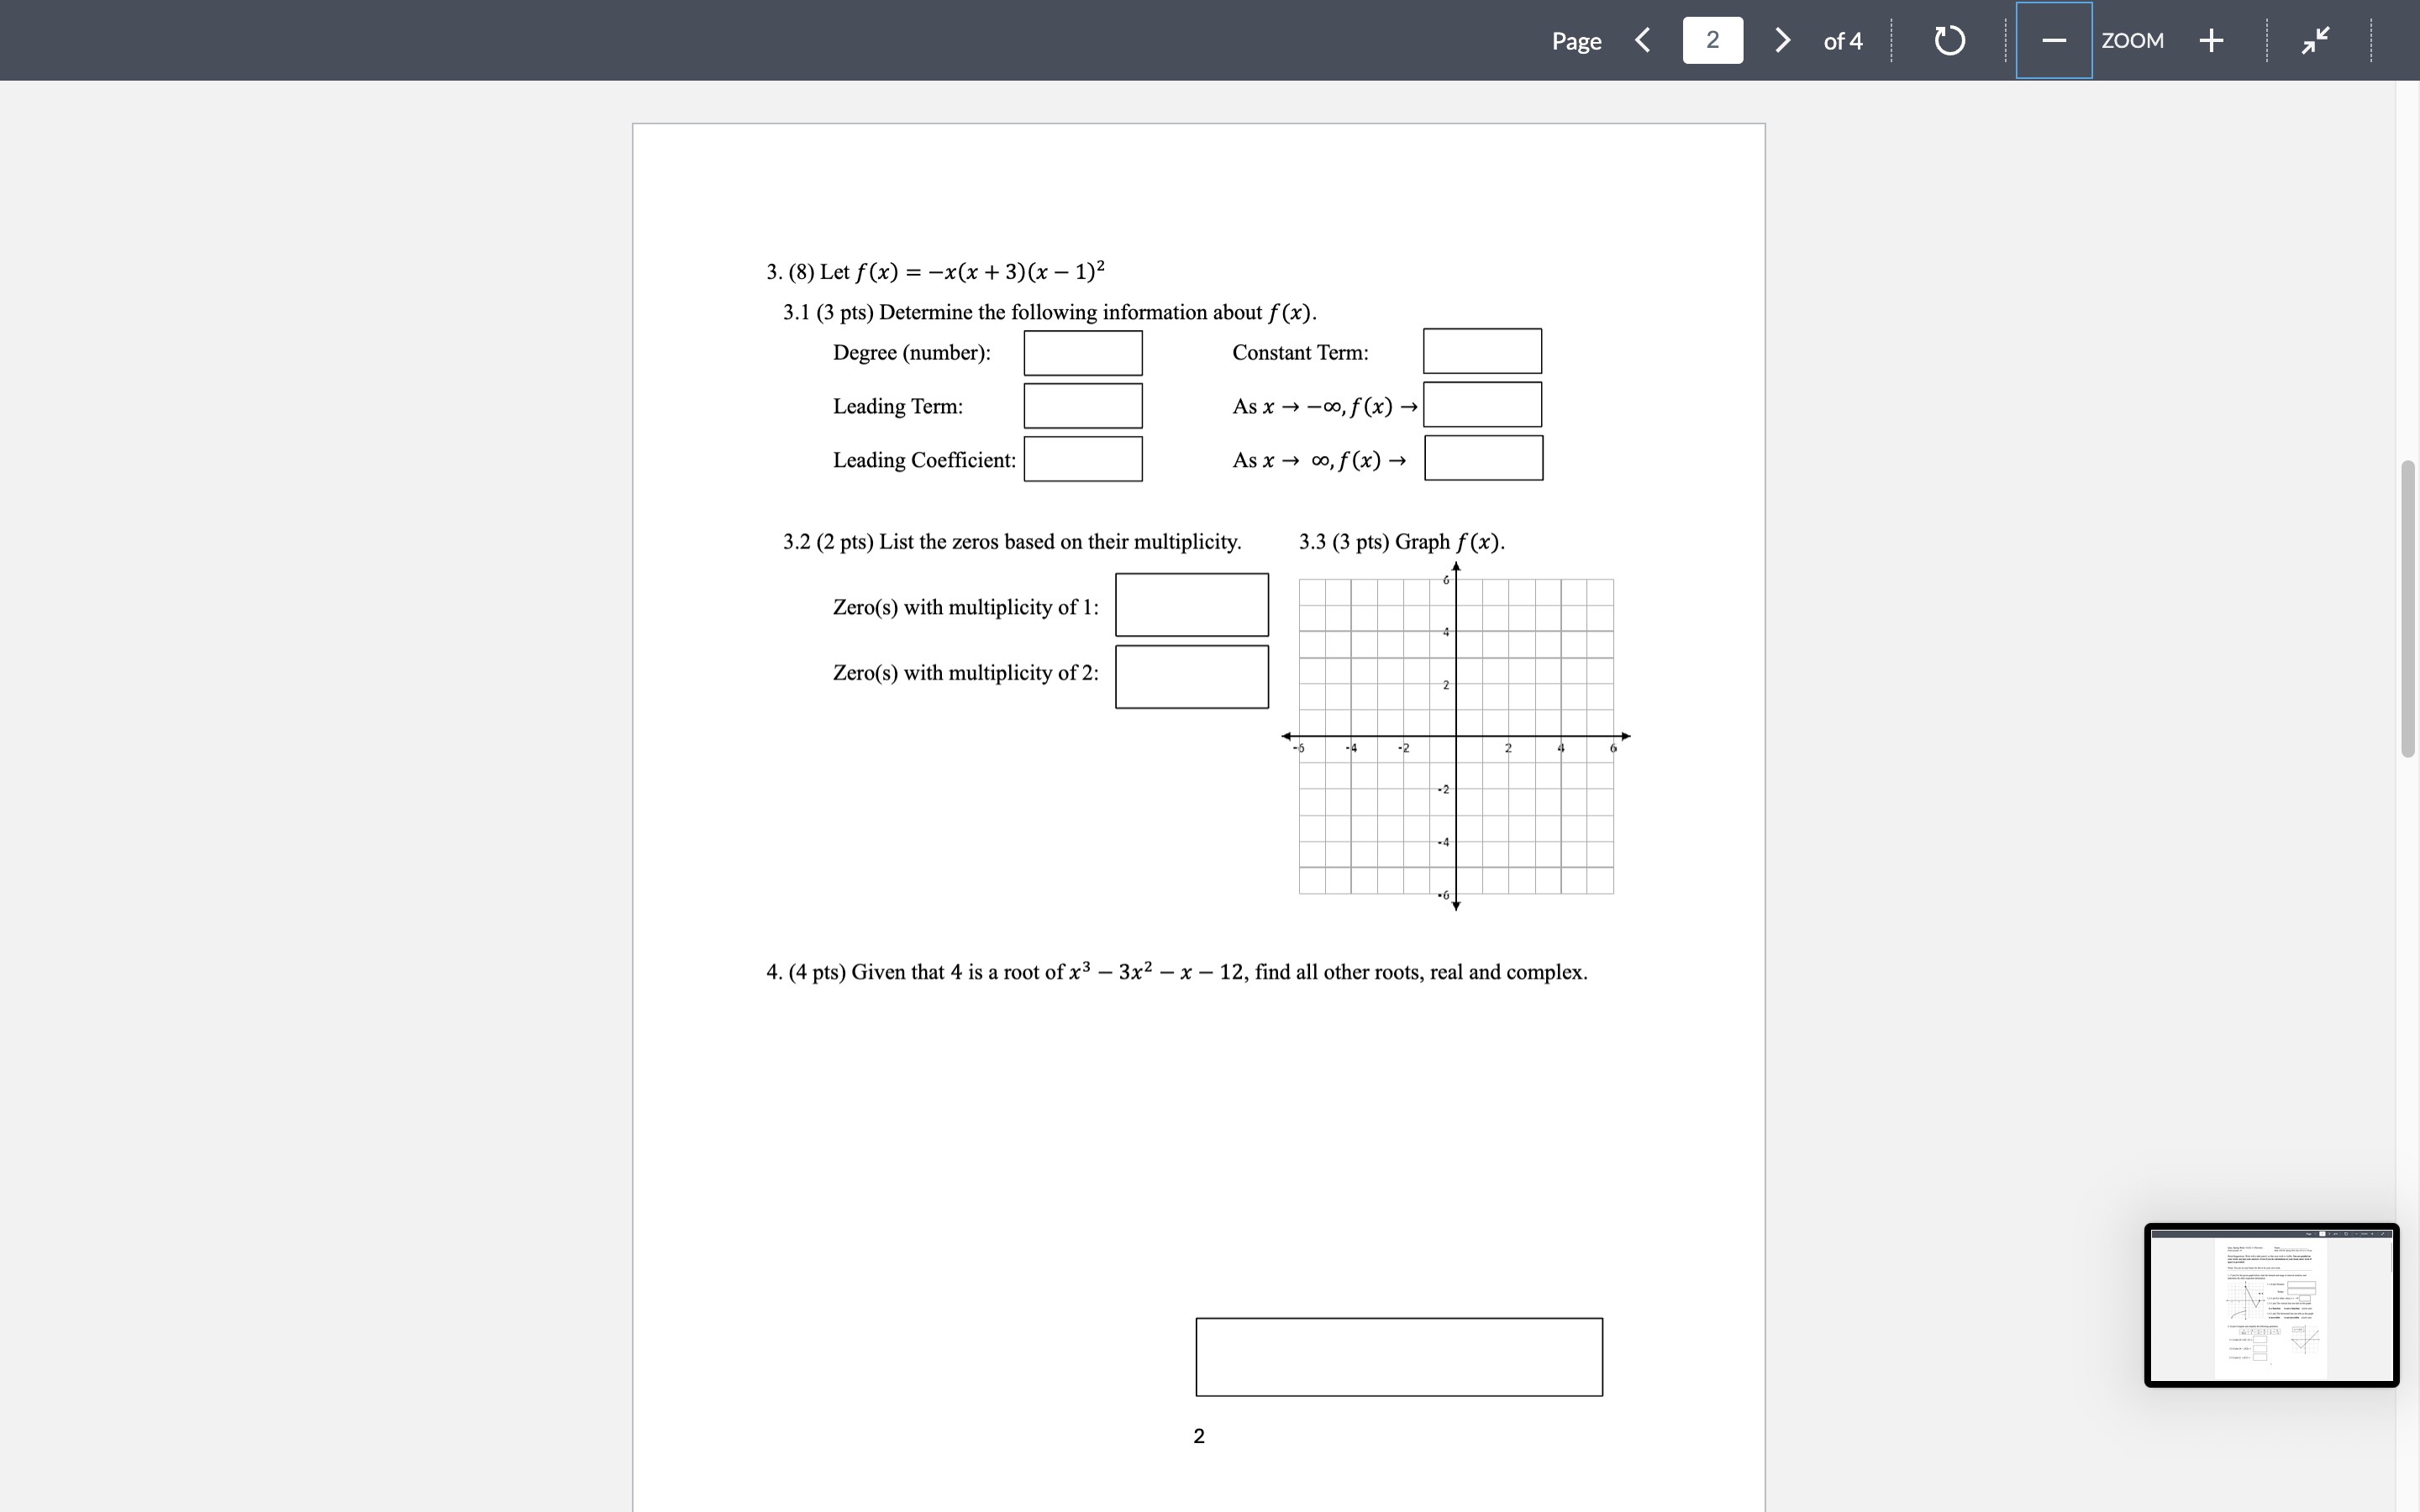Click the Constant Term answer box
This screenshot has width=2420, height=1512.
[x=1482, y=351]
